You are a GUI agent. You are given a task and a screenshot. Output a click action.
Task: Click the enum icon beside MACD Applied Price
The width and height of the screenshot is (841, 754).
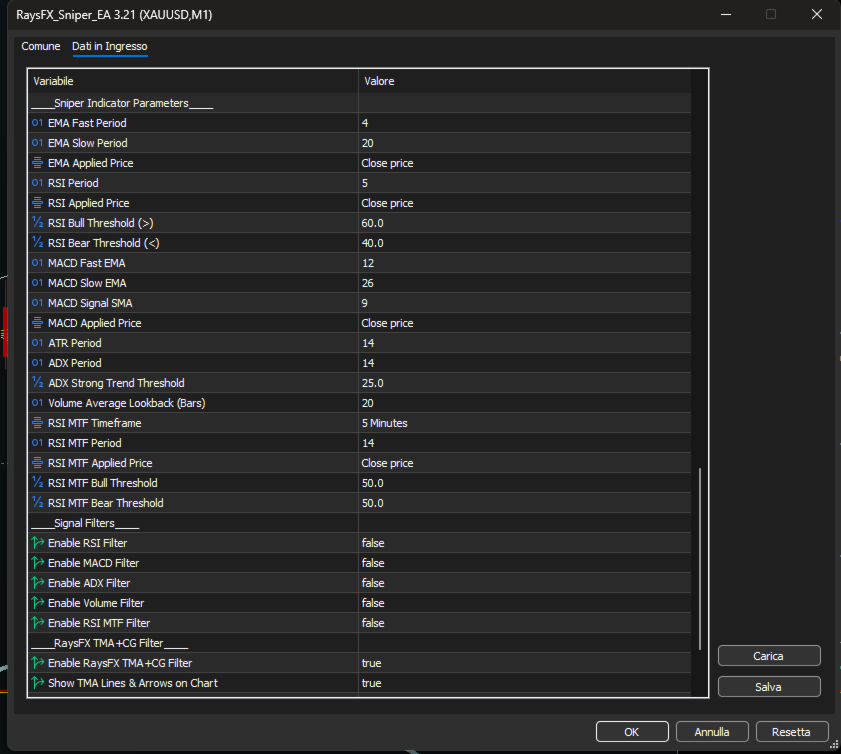click(x=37, y=323)
